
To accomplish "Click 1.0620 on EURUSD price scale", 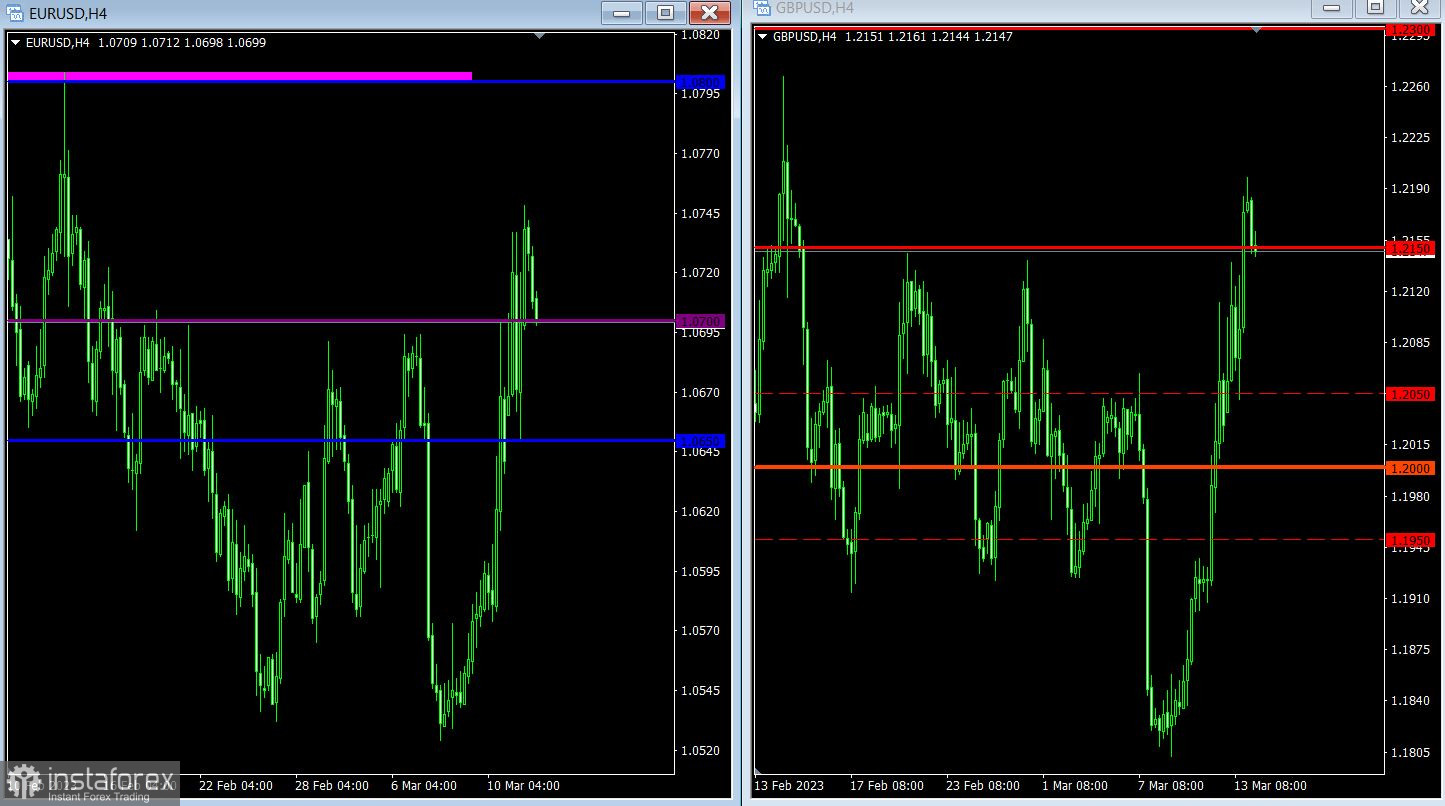I will (700, 512).
